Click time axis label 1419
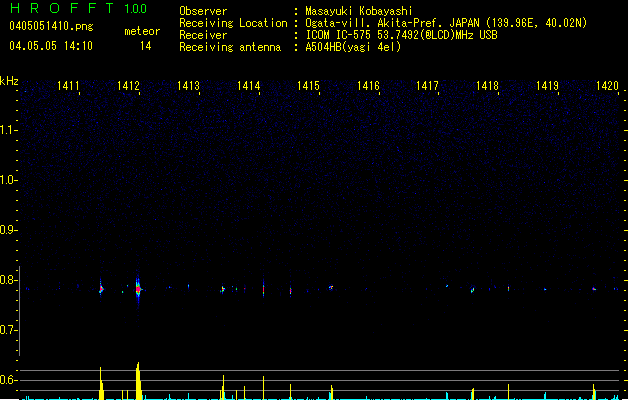 pyautogui.click(x=548, y=86)
